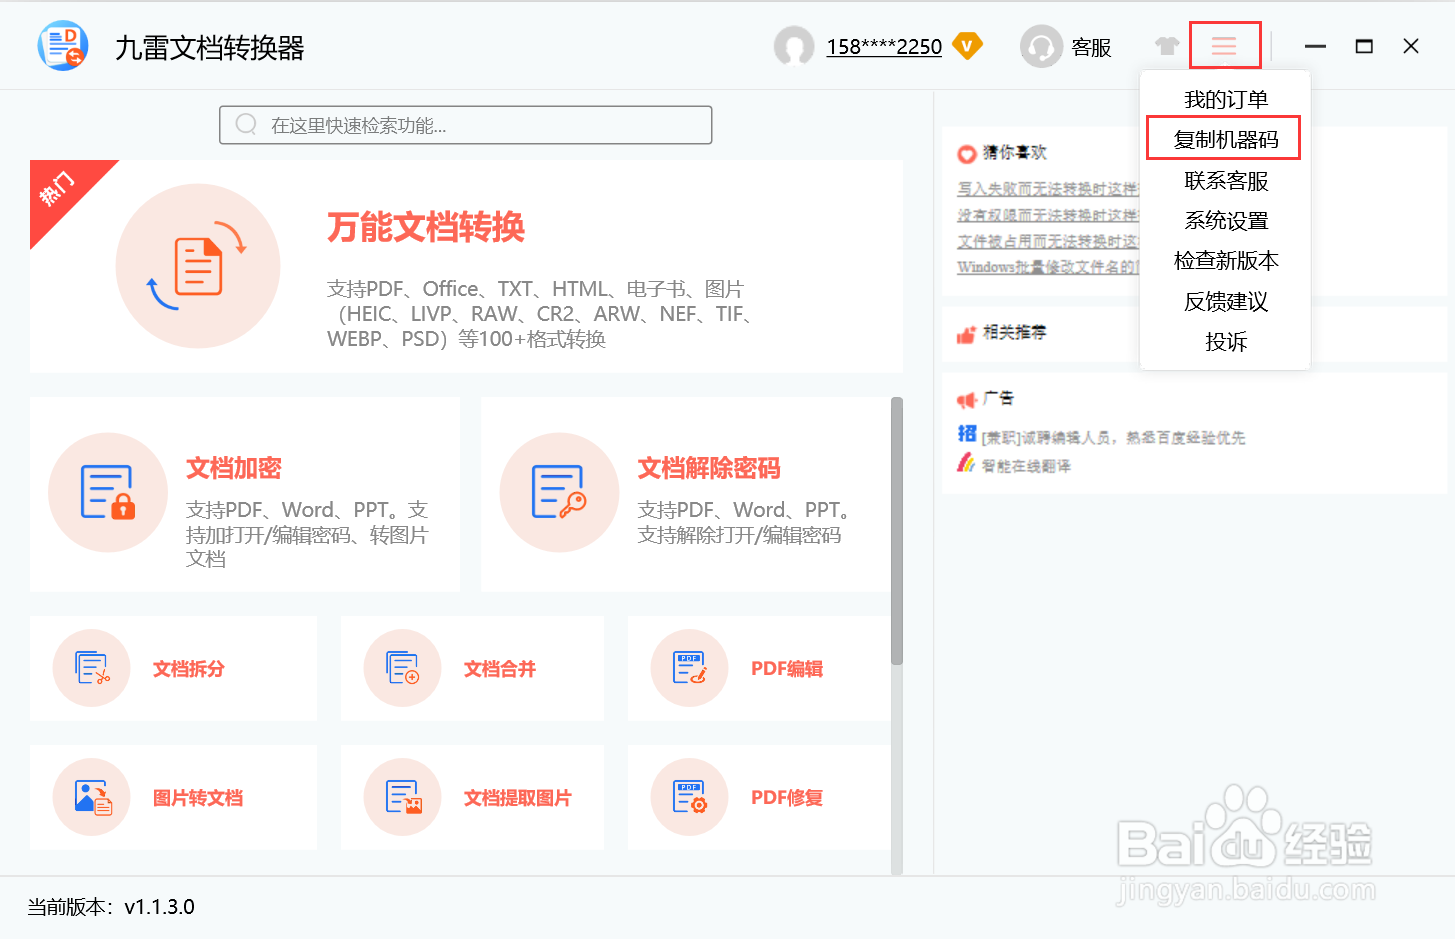
Task: Click the quick function search field
Action: click(x=466, y=125)
